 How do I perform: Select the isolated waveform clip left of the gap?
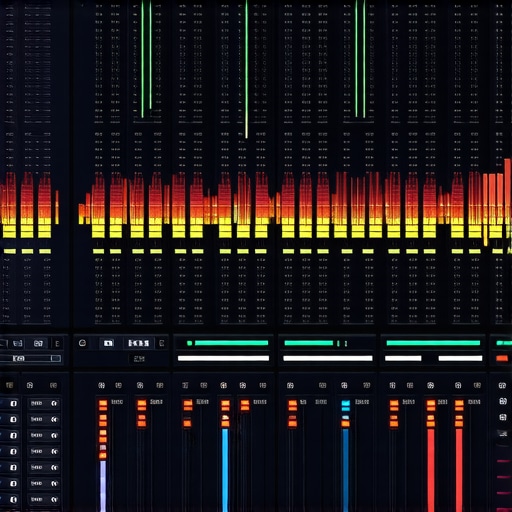pos(57,207)
